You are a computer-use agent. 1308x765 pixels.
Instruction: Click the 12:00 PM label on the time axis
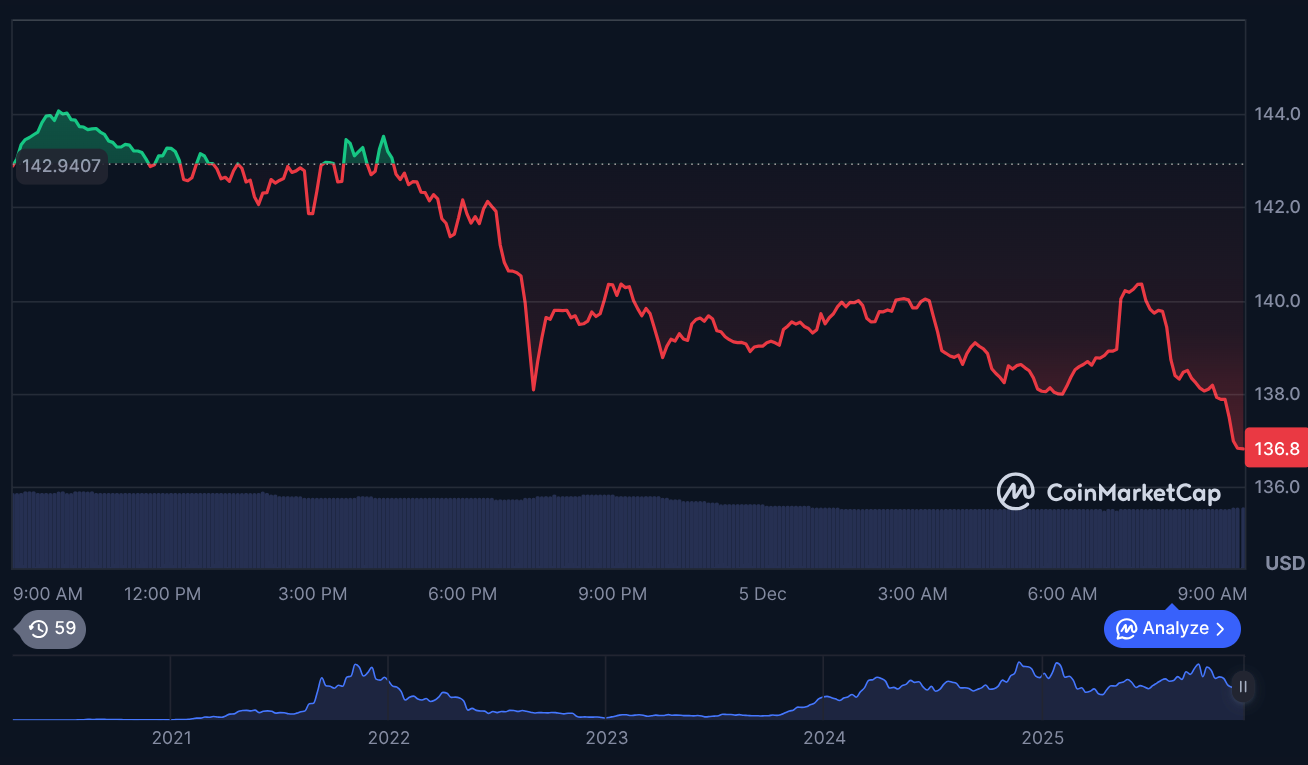(x=162, y=594)
